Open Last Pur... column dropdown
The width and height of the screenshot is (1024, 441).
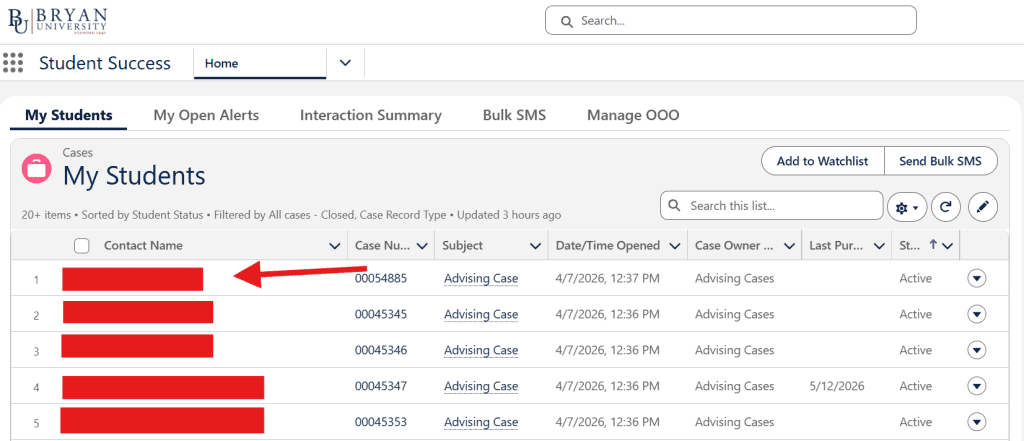pyautogui.click(x=879, y=246)
